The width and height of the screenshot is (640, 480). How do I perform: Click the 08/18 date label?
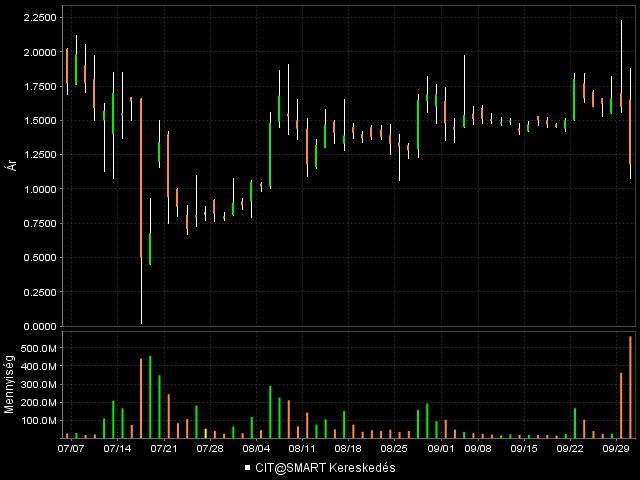[x=348, y=449]
